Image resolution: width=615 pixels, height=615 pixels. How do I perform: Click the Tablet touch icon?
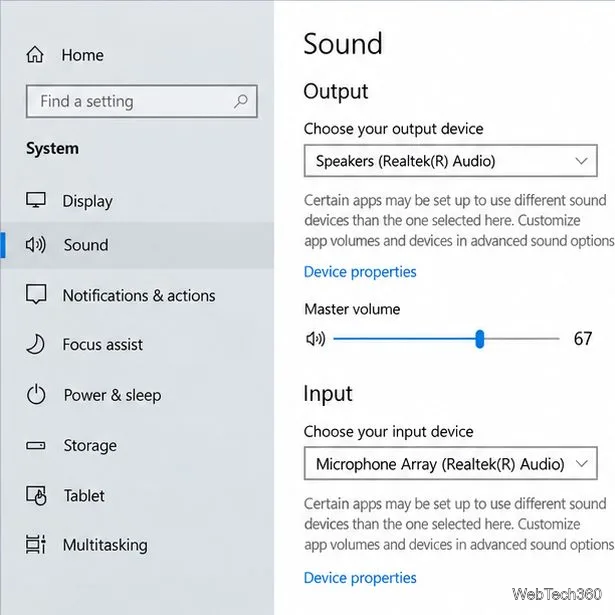pyautogui.click(x=36, y=495)
